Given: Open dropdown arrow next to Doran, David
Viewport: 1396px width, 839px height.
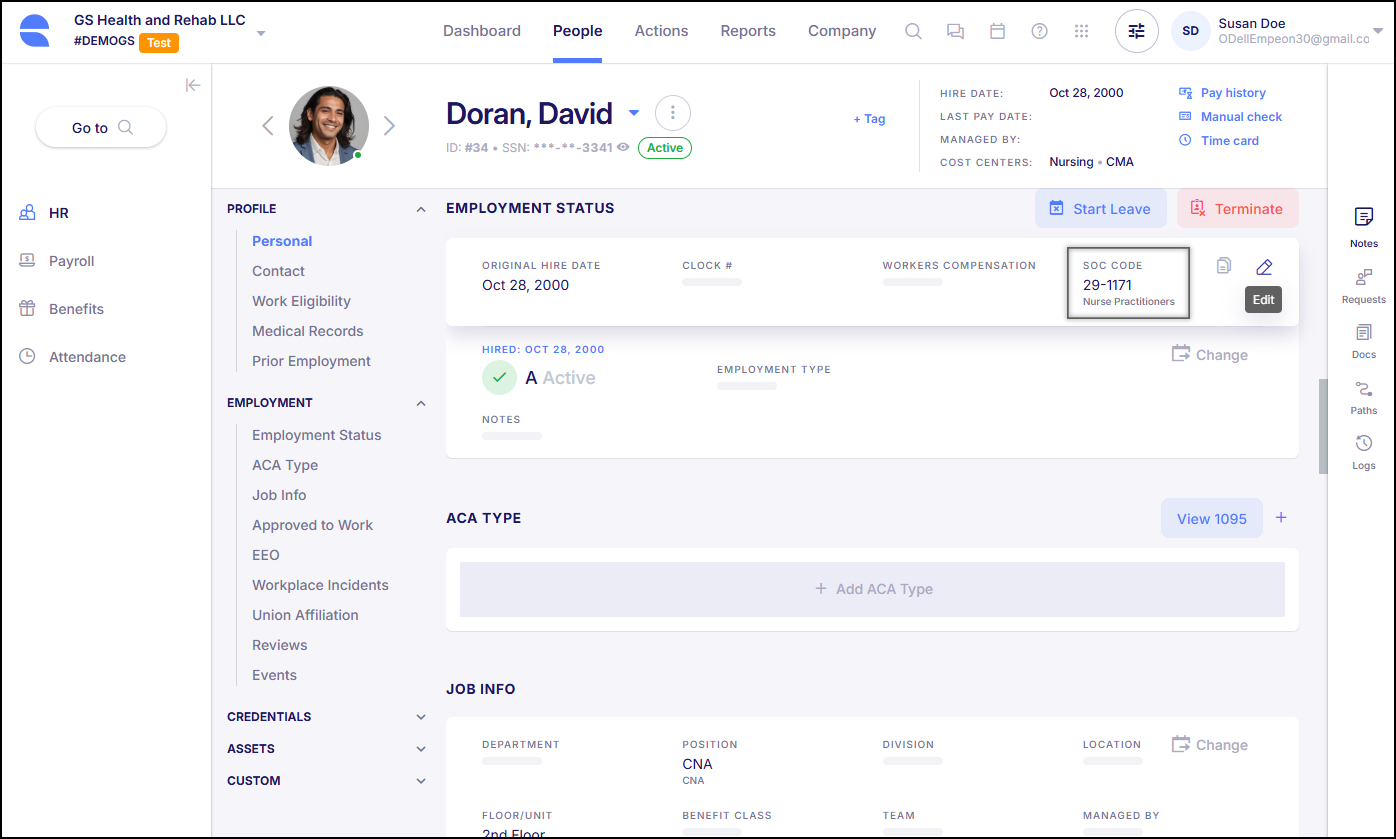Looking at the screenshot, I should pos(634,113).
